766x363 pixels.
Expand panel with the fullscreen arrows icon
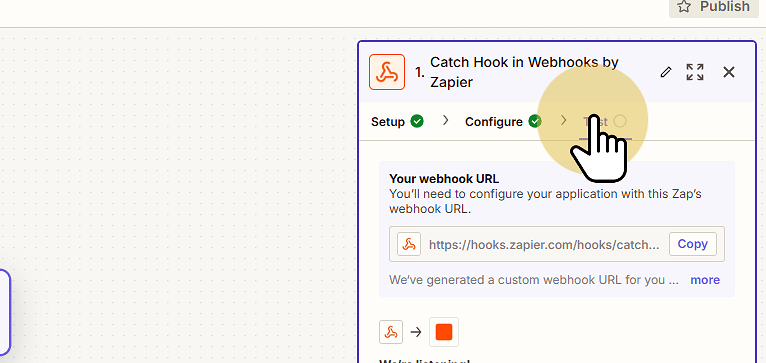[x=695, y=72]
